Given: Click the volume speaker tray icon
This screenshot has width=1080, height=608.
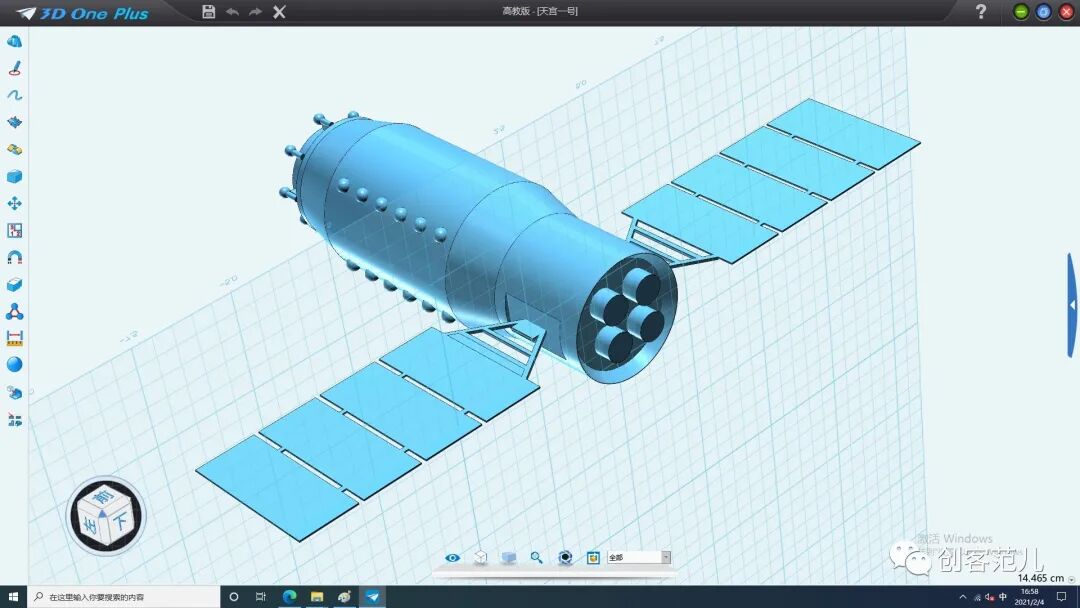Looking at the screenshot, I should tap(989, 597).
